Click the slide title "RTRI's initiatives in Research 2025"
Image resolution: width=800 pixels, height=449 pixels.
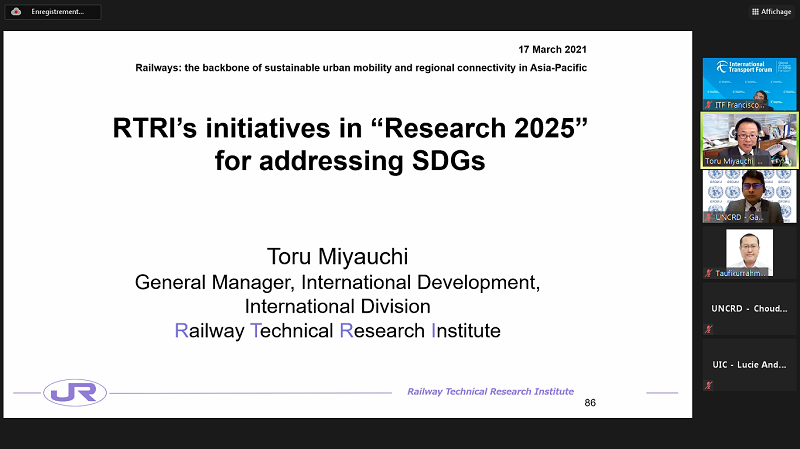point(350,128)
